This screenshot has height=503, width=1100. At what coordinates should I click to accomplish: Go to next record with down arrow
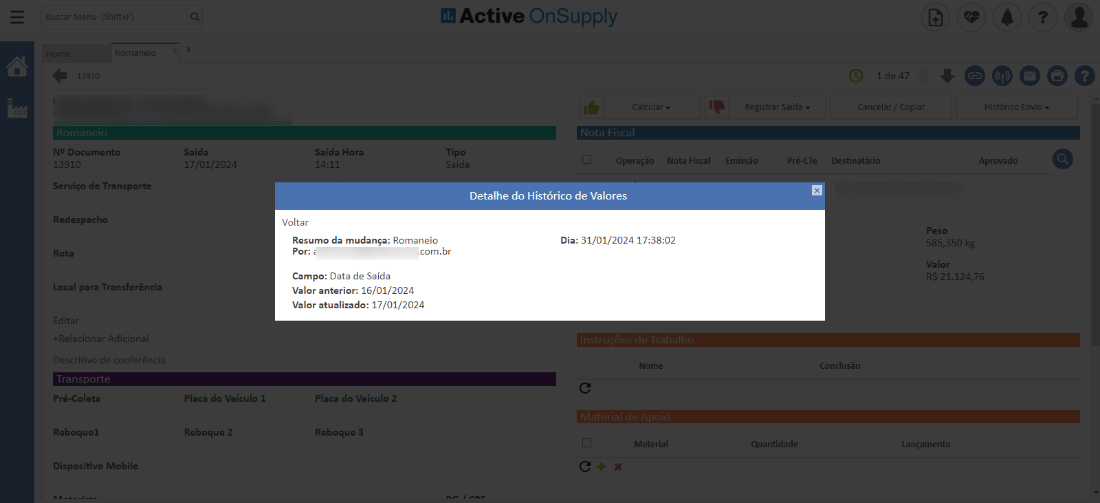[x=947, y=75]
